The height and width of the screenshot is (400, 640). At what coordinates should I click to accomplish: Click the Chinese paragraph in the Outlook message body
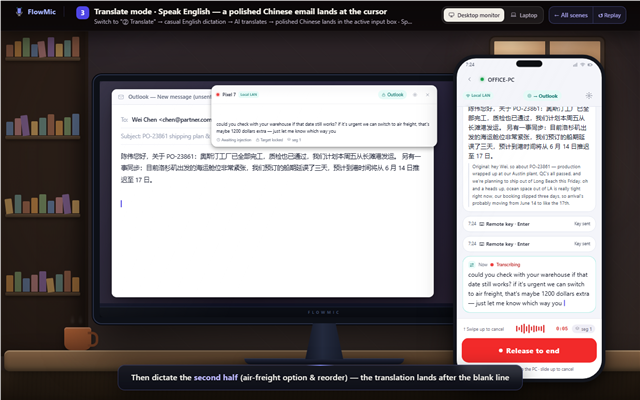tap(271, 168)
